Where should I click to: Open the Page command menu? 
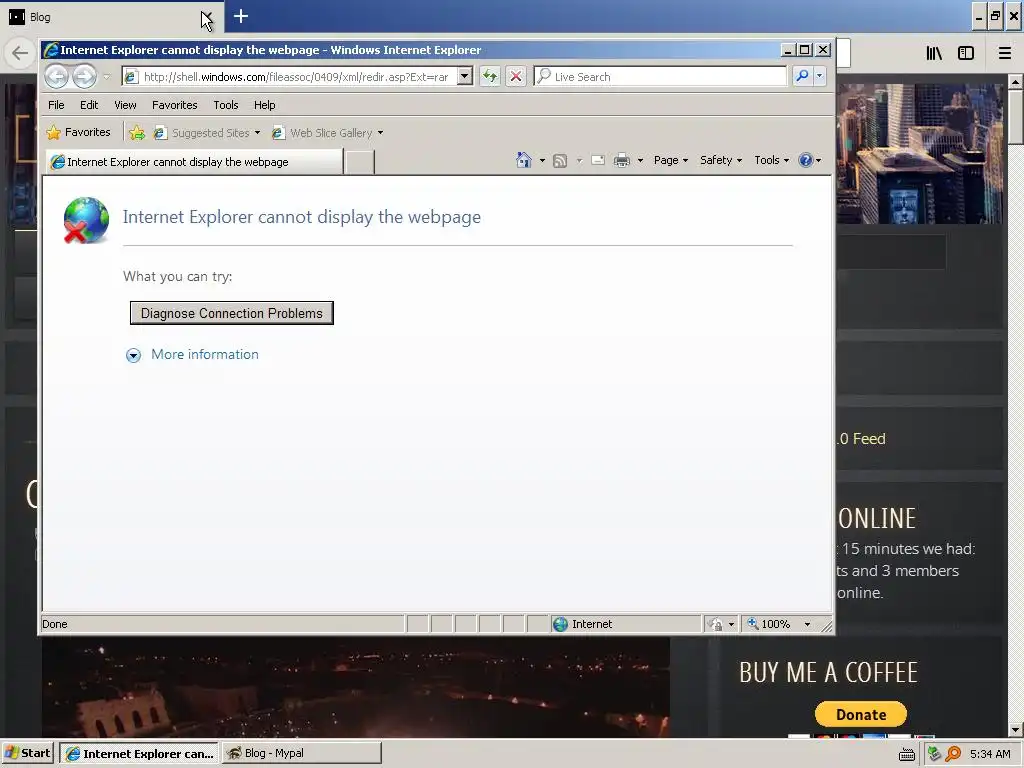[x=671, y=161]
